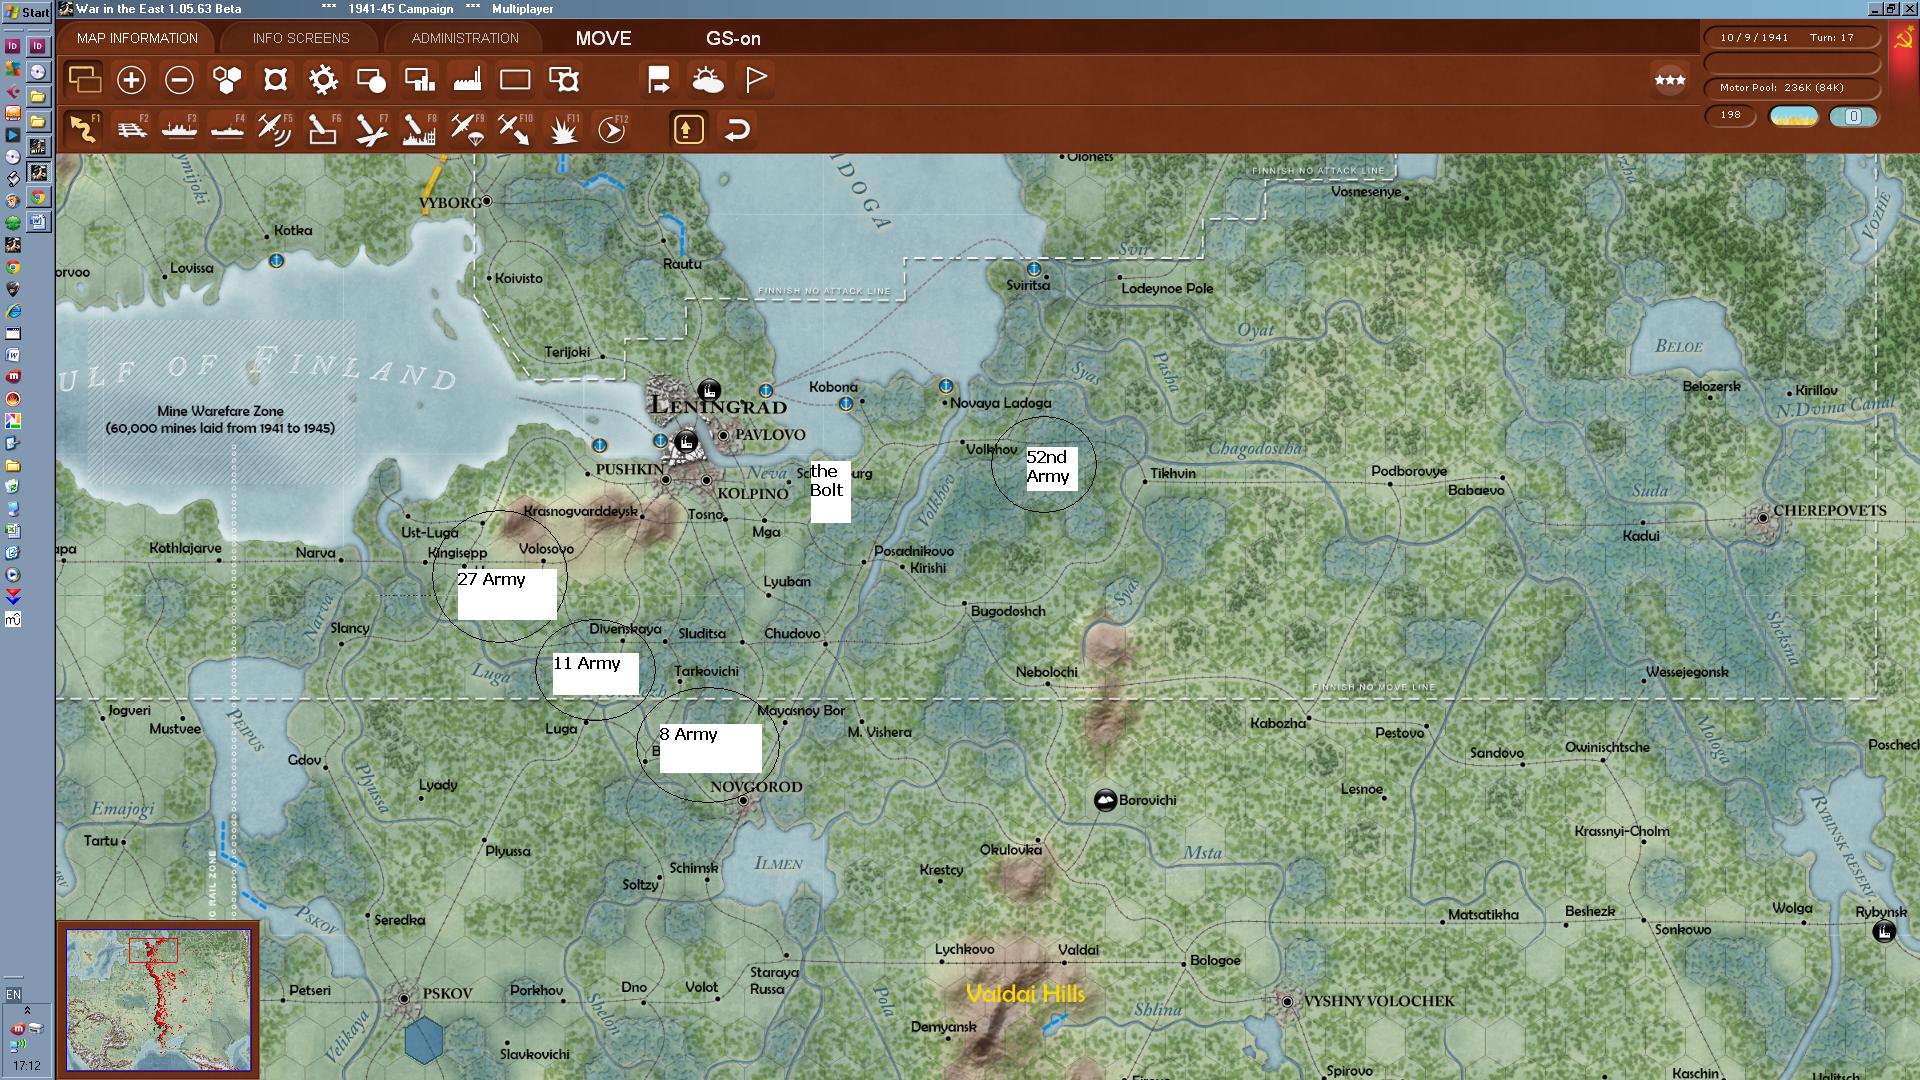The height and width of the screenshot is (1080, 1920).
Task: Click the GS-on ground support toggle
Action: (x=733, y=38)
